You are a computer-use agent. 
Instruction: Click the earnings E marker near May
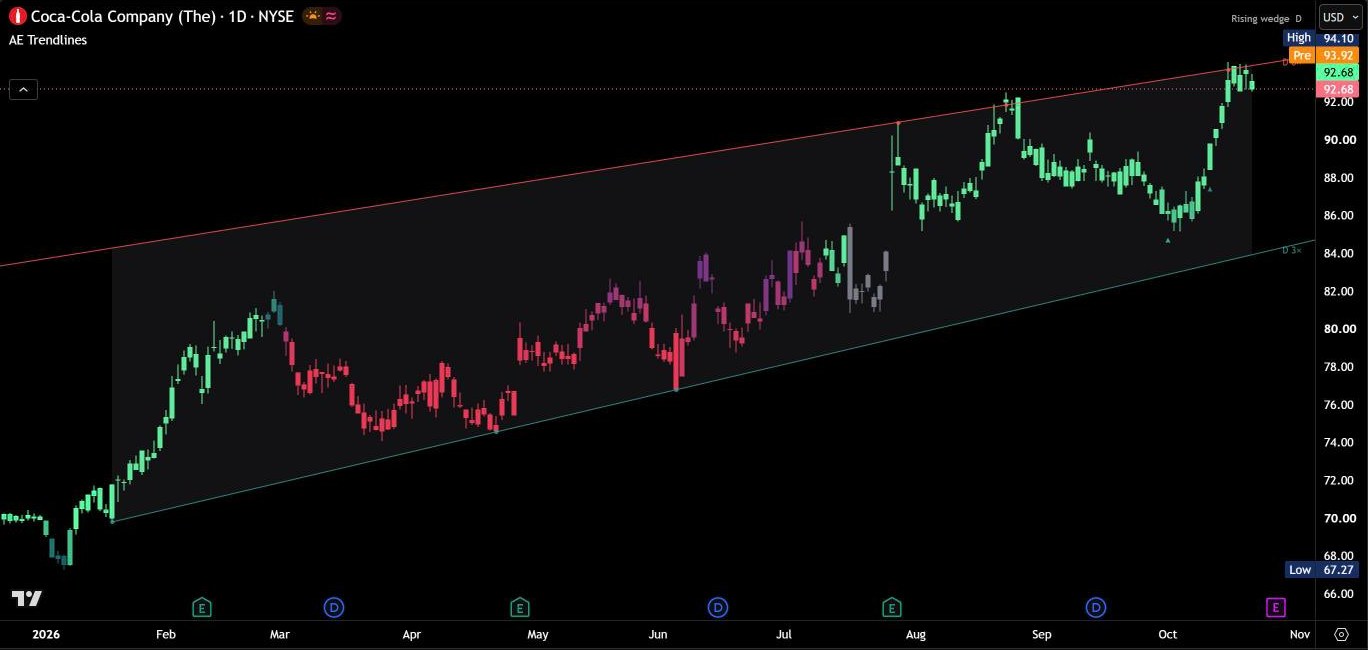[519, 607]
